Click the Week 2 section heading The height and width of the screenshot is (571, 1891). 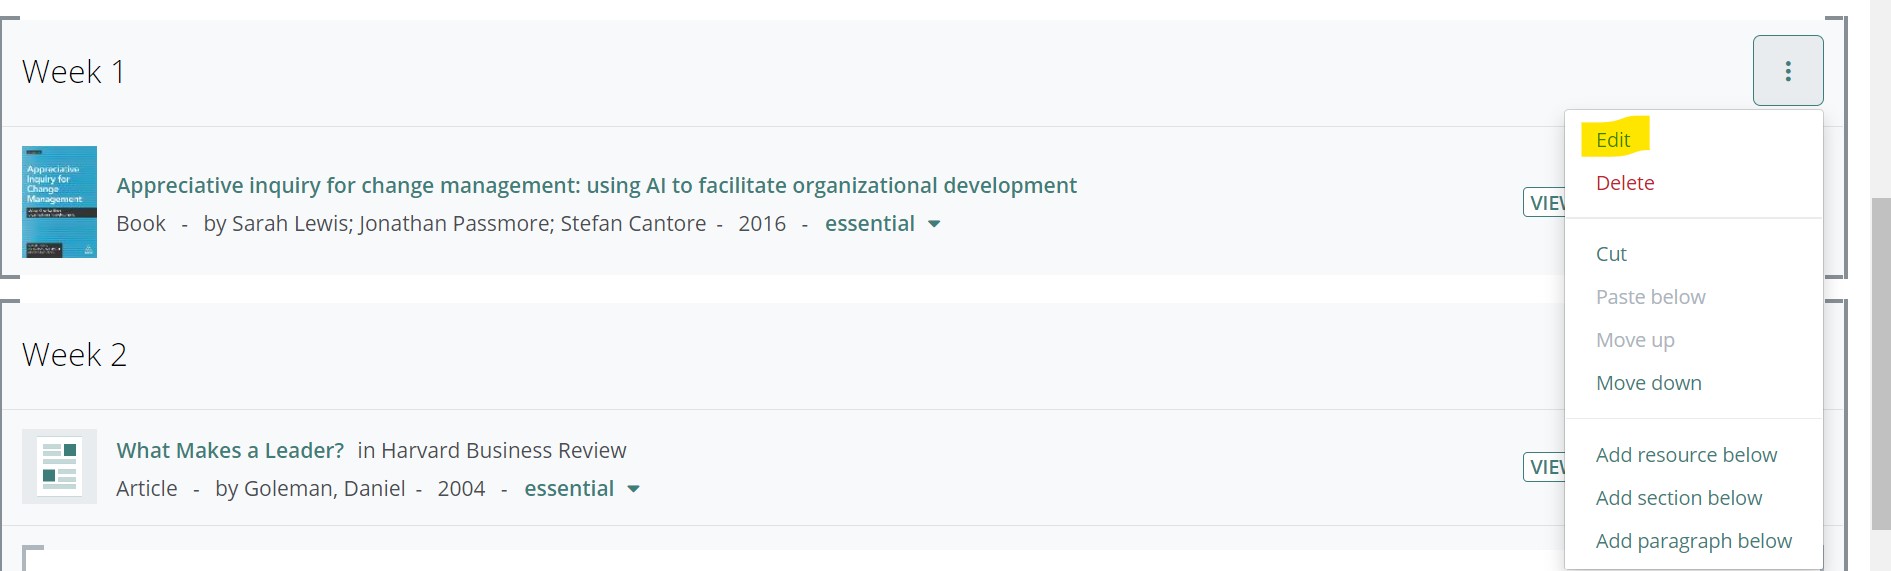[75, 355]
